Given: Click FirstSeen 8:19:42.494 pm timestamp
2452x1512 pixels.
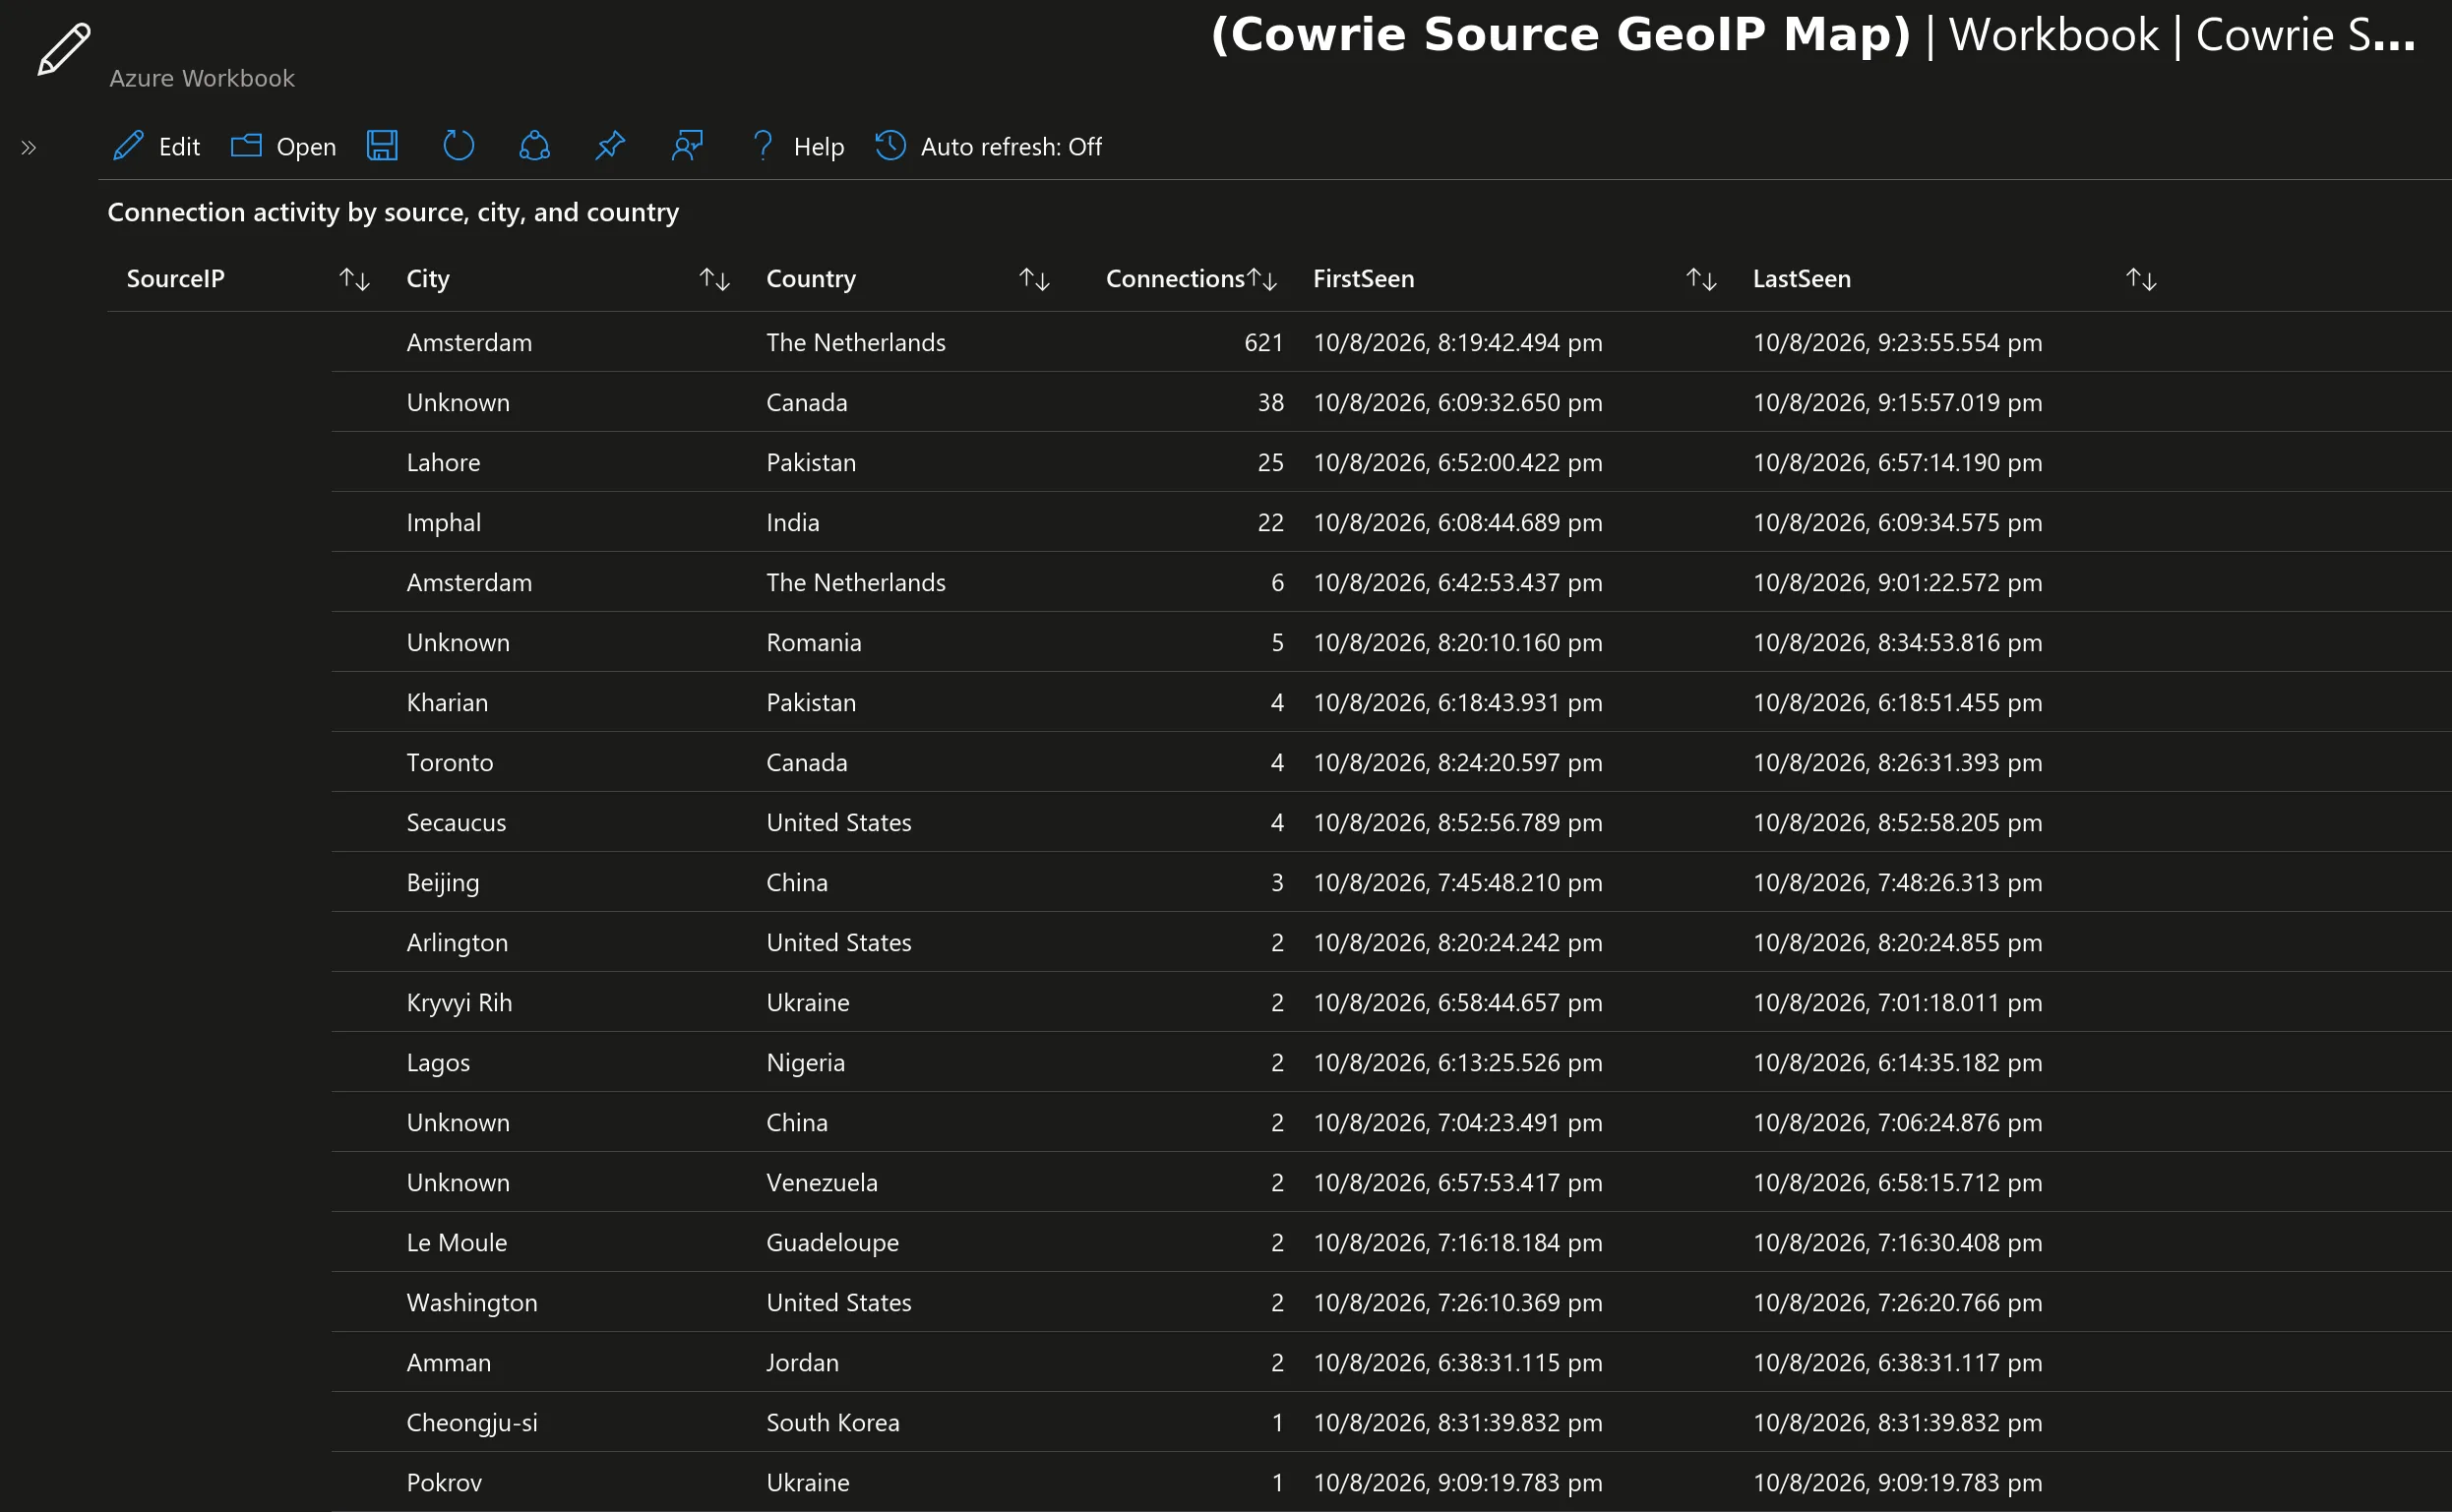Looking at the screenshot, I should [1458, 343].
